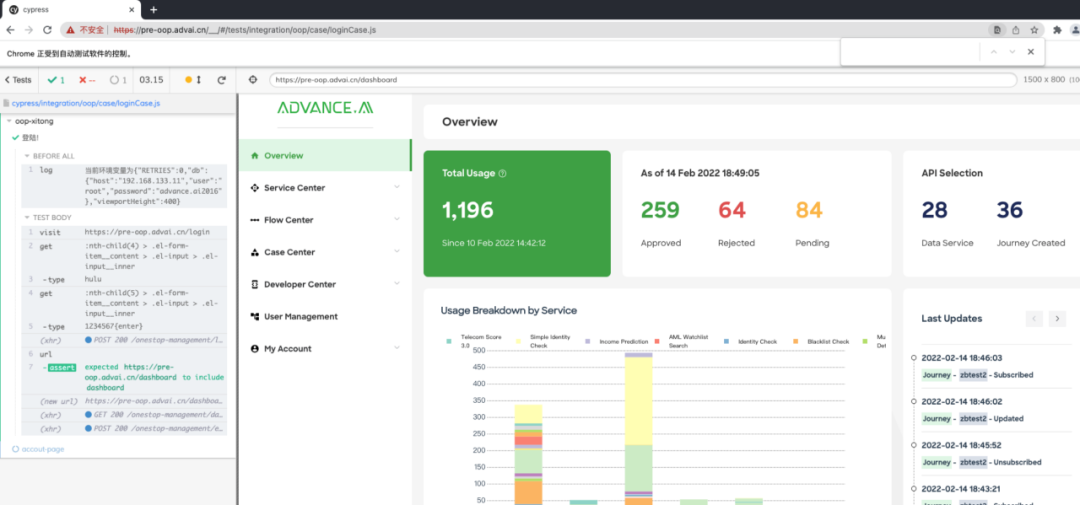Click the Cypress rerun tests icon
1080x505 pixels.
[221, 80]
